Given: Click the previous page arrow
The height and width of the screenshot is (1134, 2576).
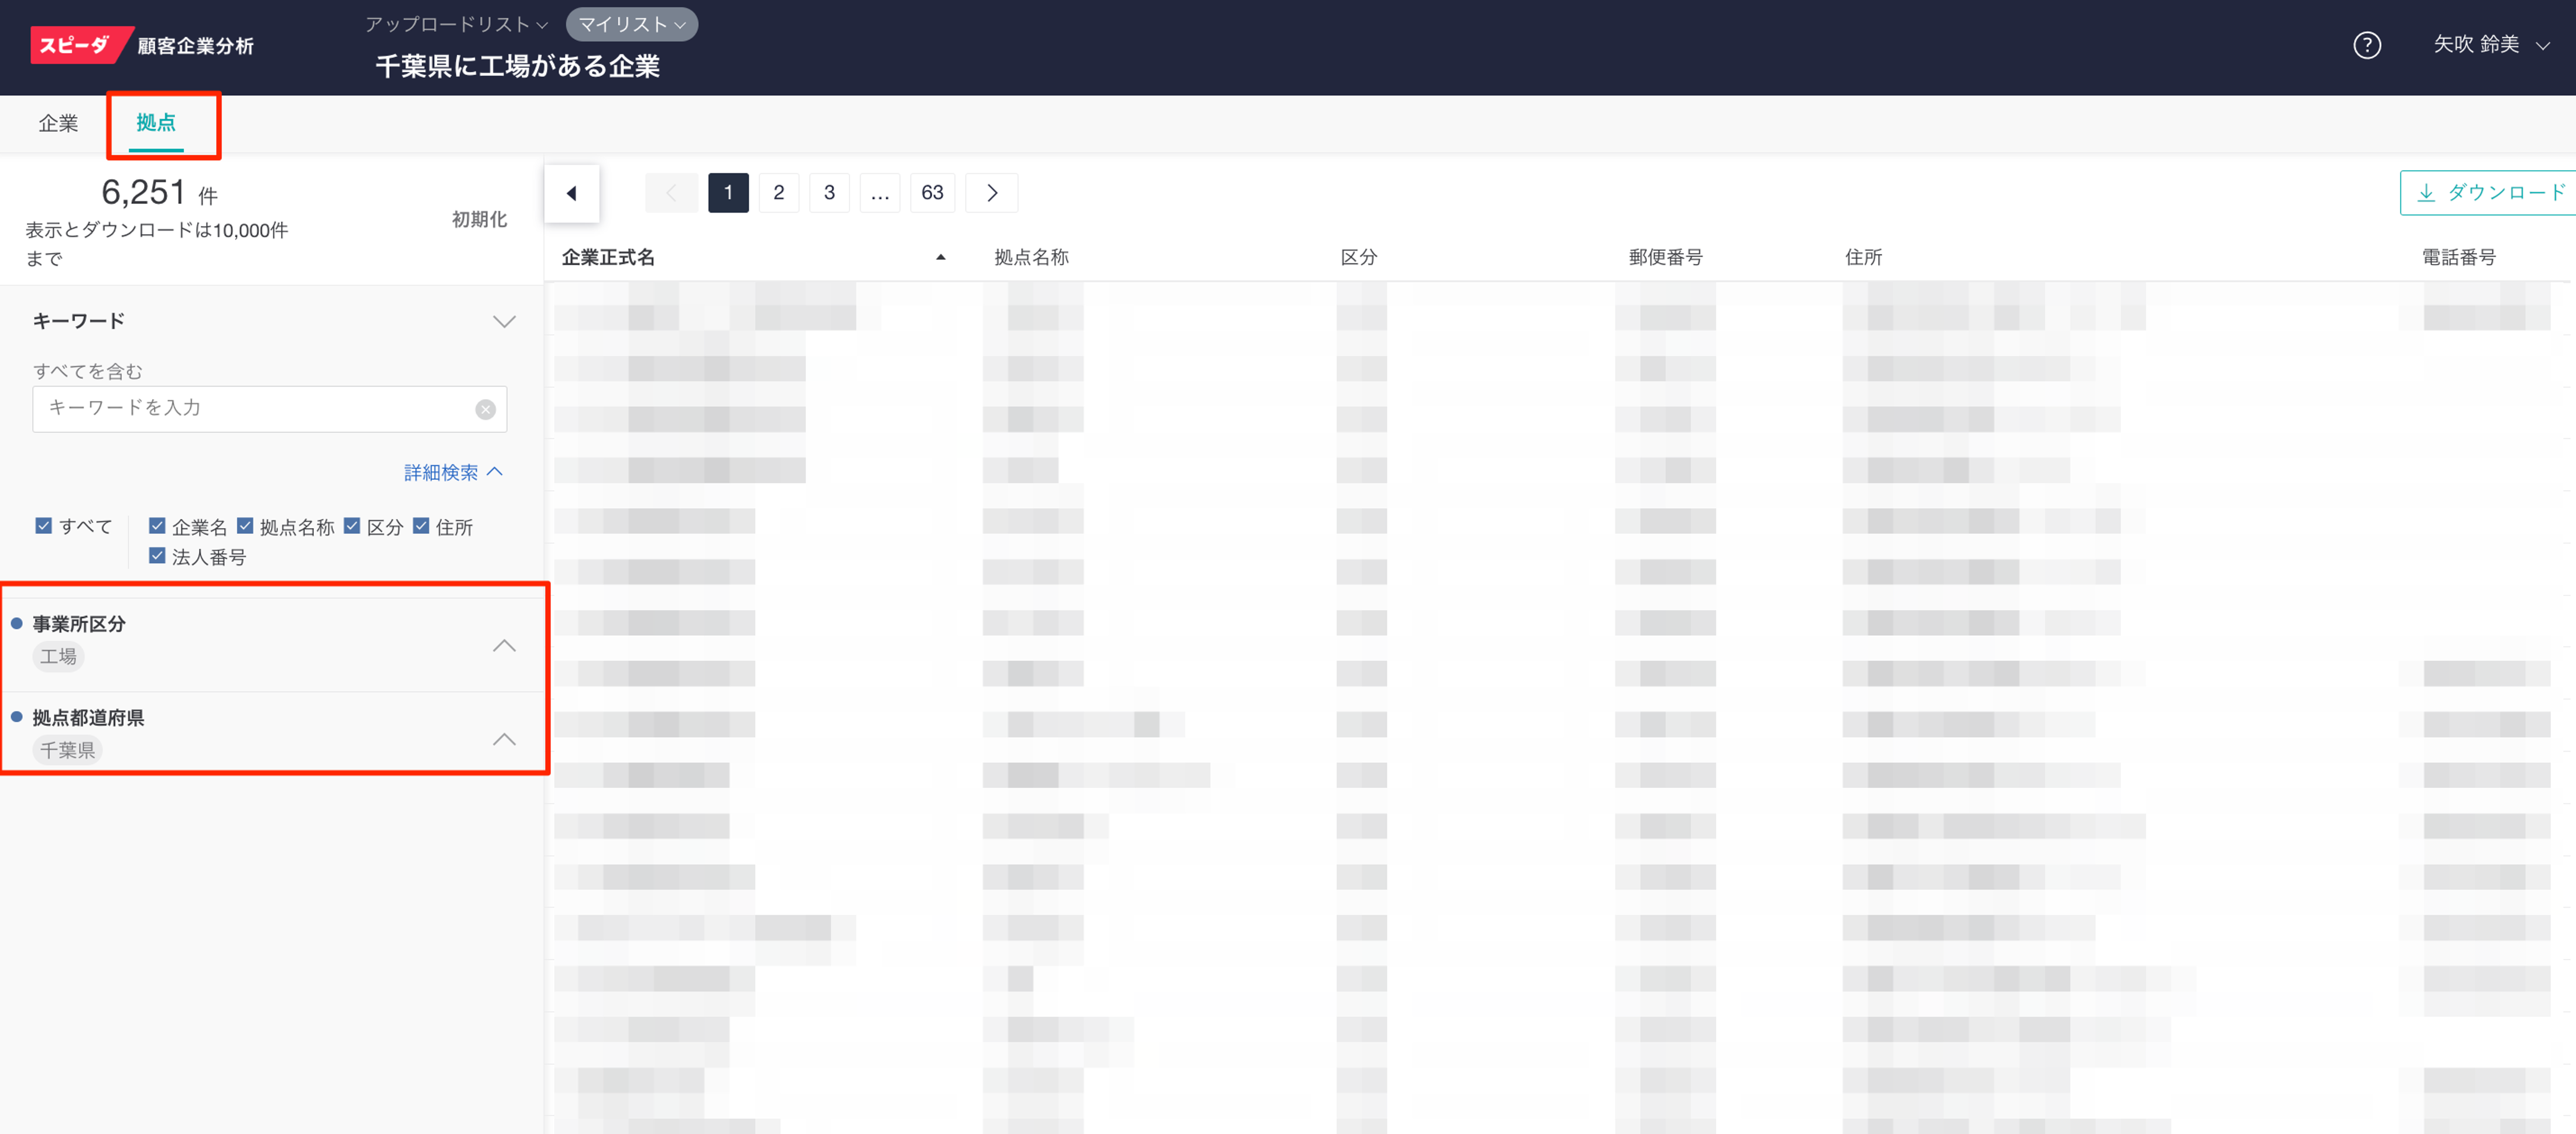Looking at the screenshot, I should tap(671, 193).
